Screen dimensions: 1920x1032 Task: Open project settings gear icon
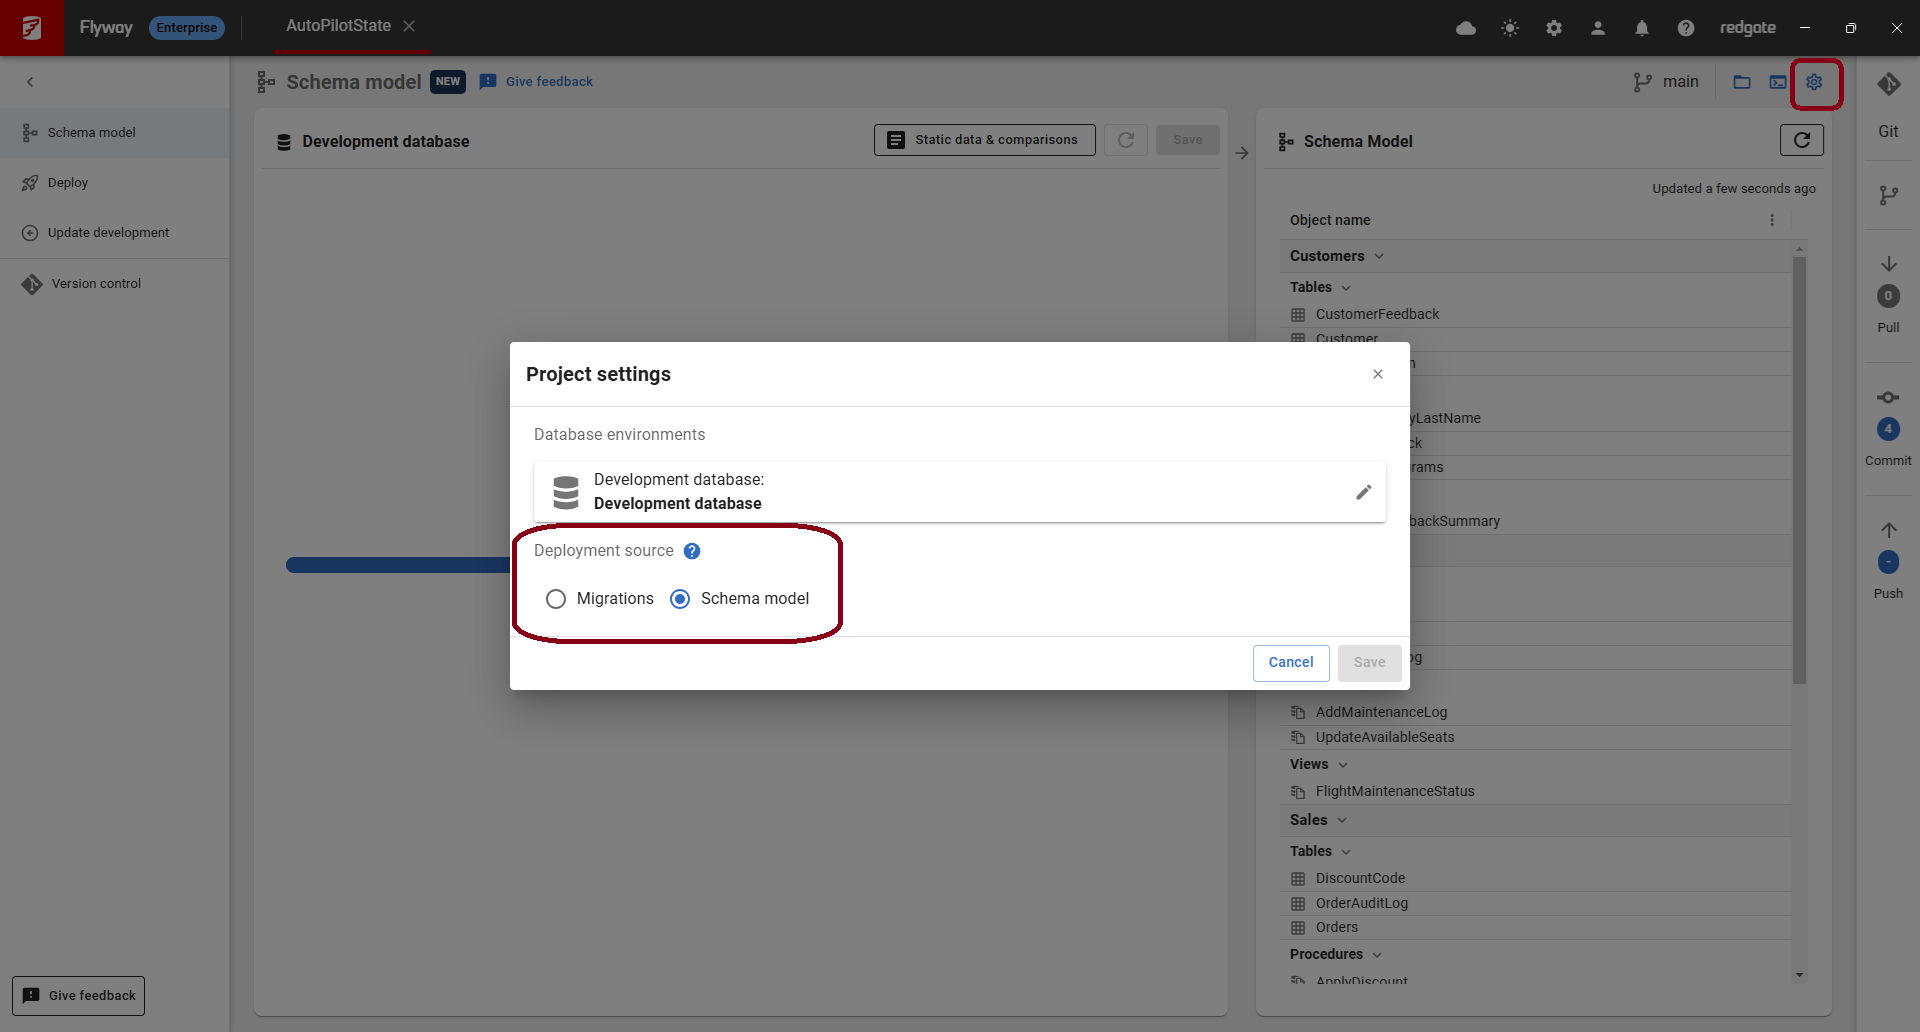pyautogui.click(x=1814, y=83)
